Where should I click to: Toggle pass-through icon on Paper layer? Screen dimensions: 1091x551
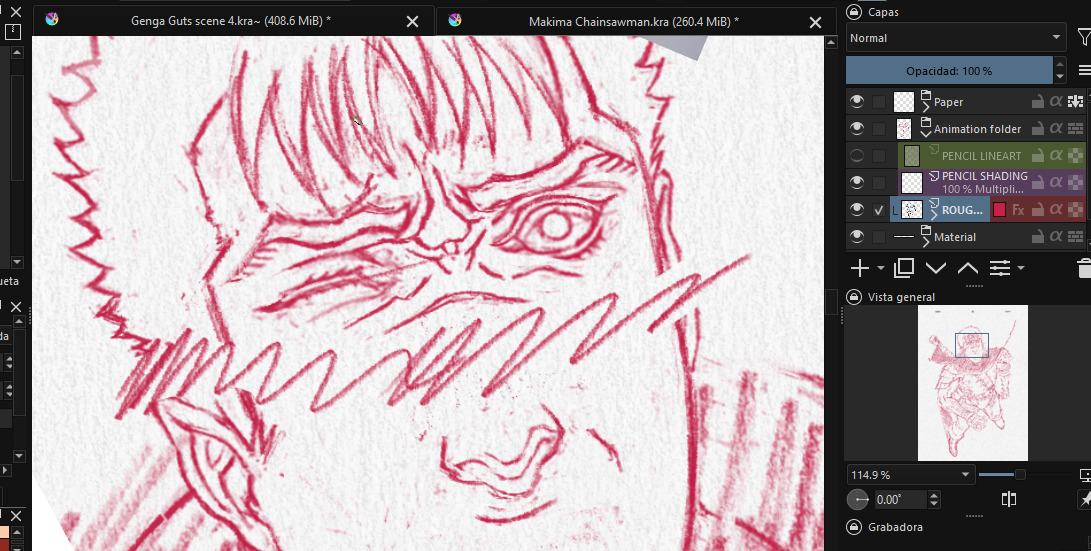click(x=1075, y=102)
